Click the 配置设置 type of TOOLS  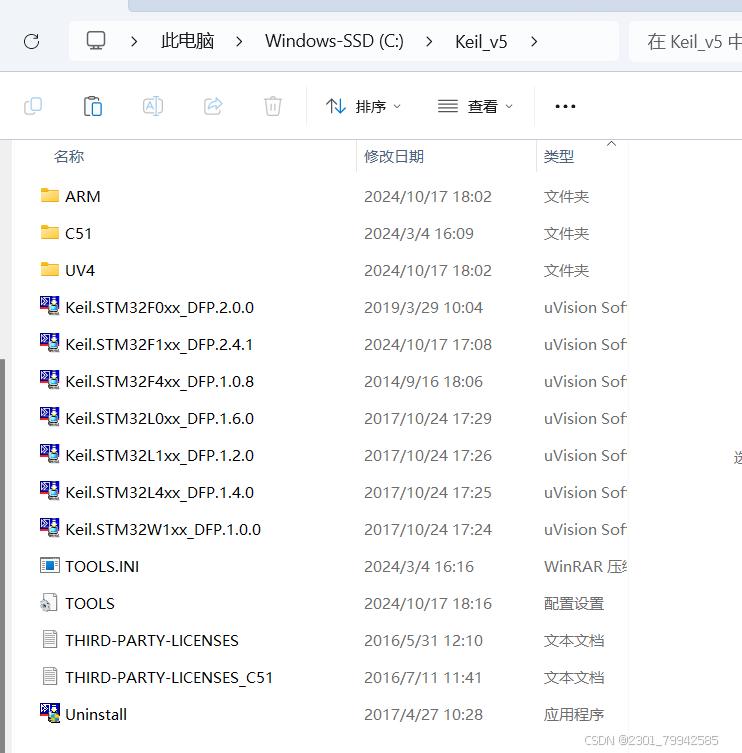[573, 604]
